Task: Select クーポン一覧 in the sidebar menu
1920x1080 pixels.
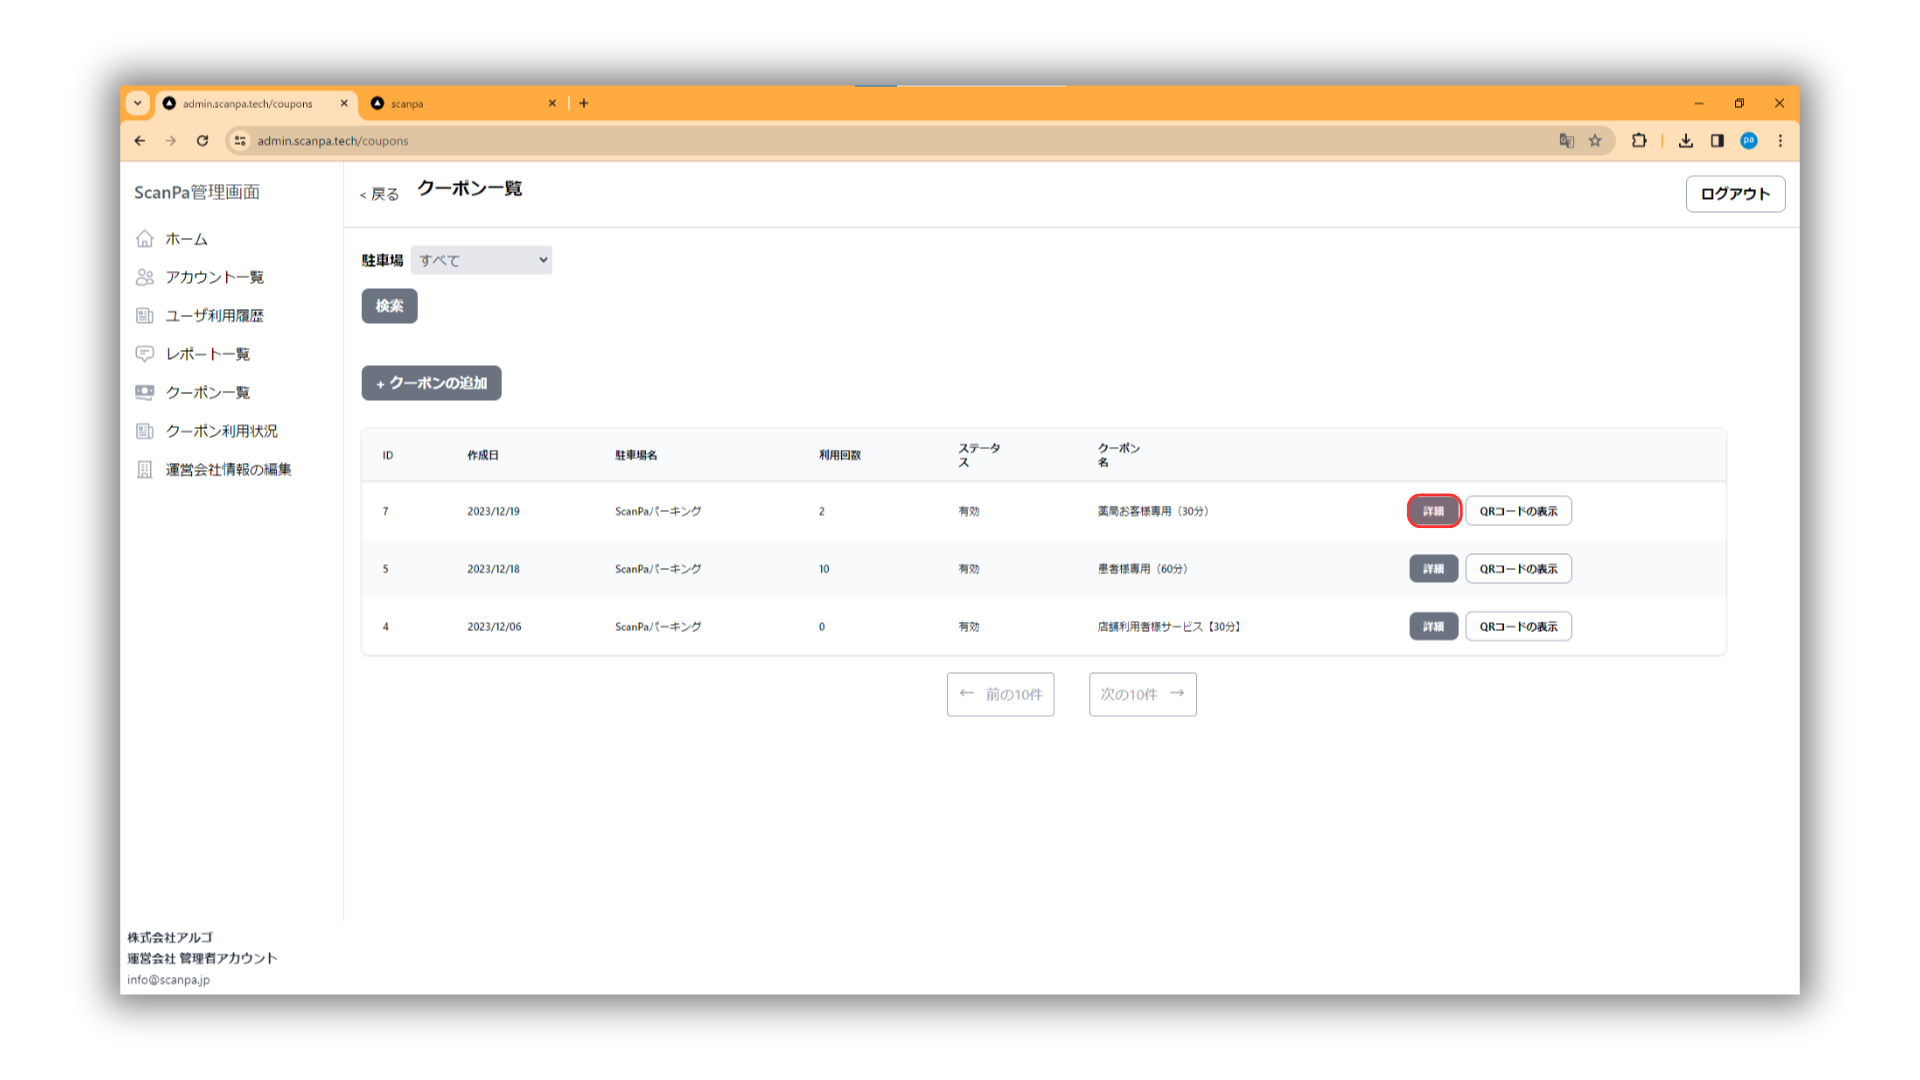Action: 208,393
